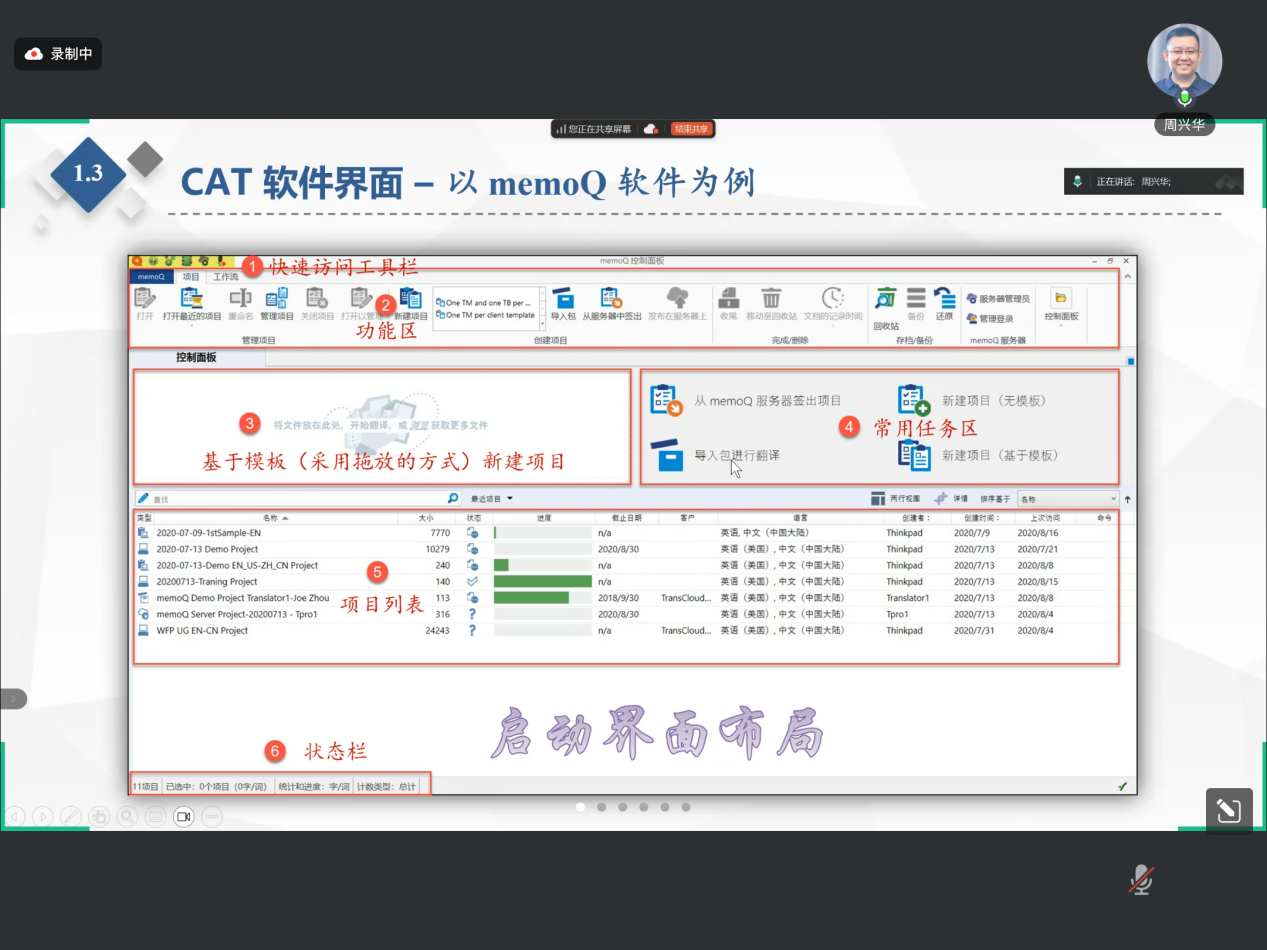Toggle sort direction arrow beside 名称 box
Image resolution: width=1267 pixels, height=950 pixels.
[x=1128, y=498]
